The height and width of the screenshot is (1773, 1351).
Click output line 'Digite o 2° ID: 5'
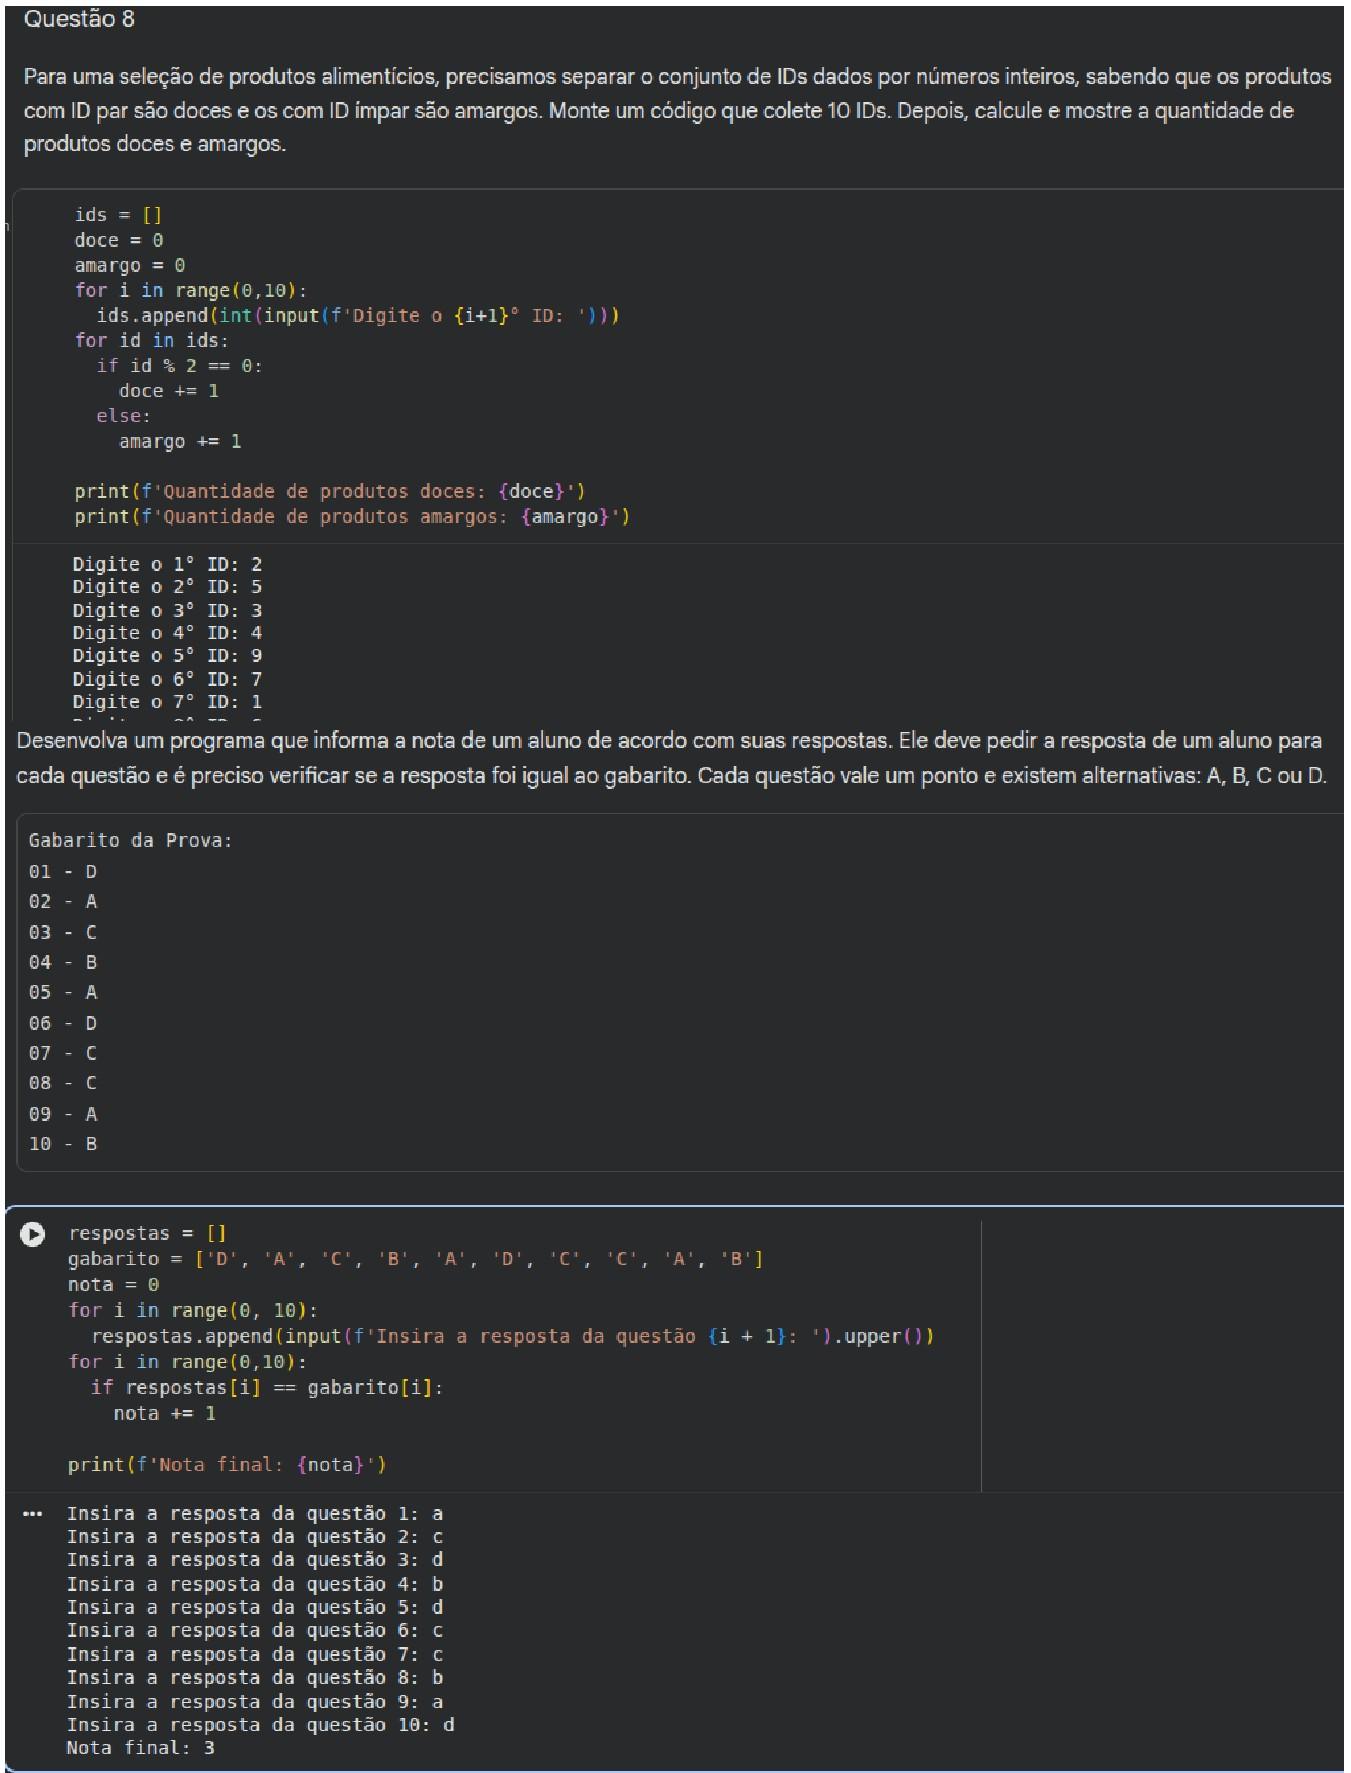pos(167,587)
